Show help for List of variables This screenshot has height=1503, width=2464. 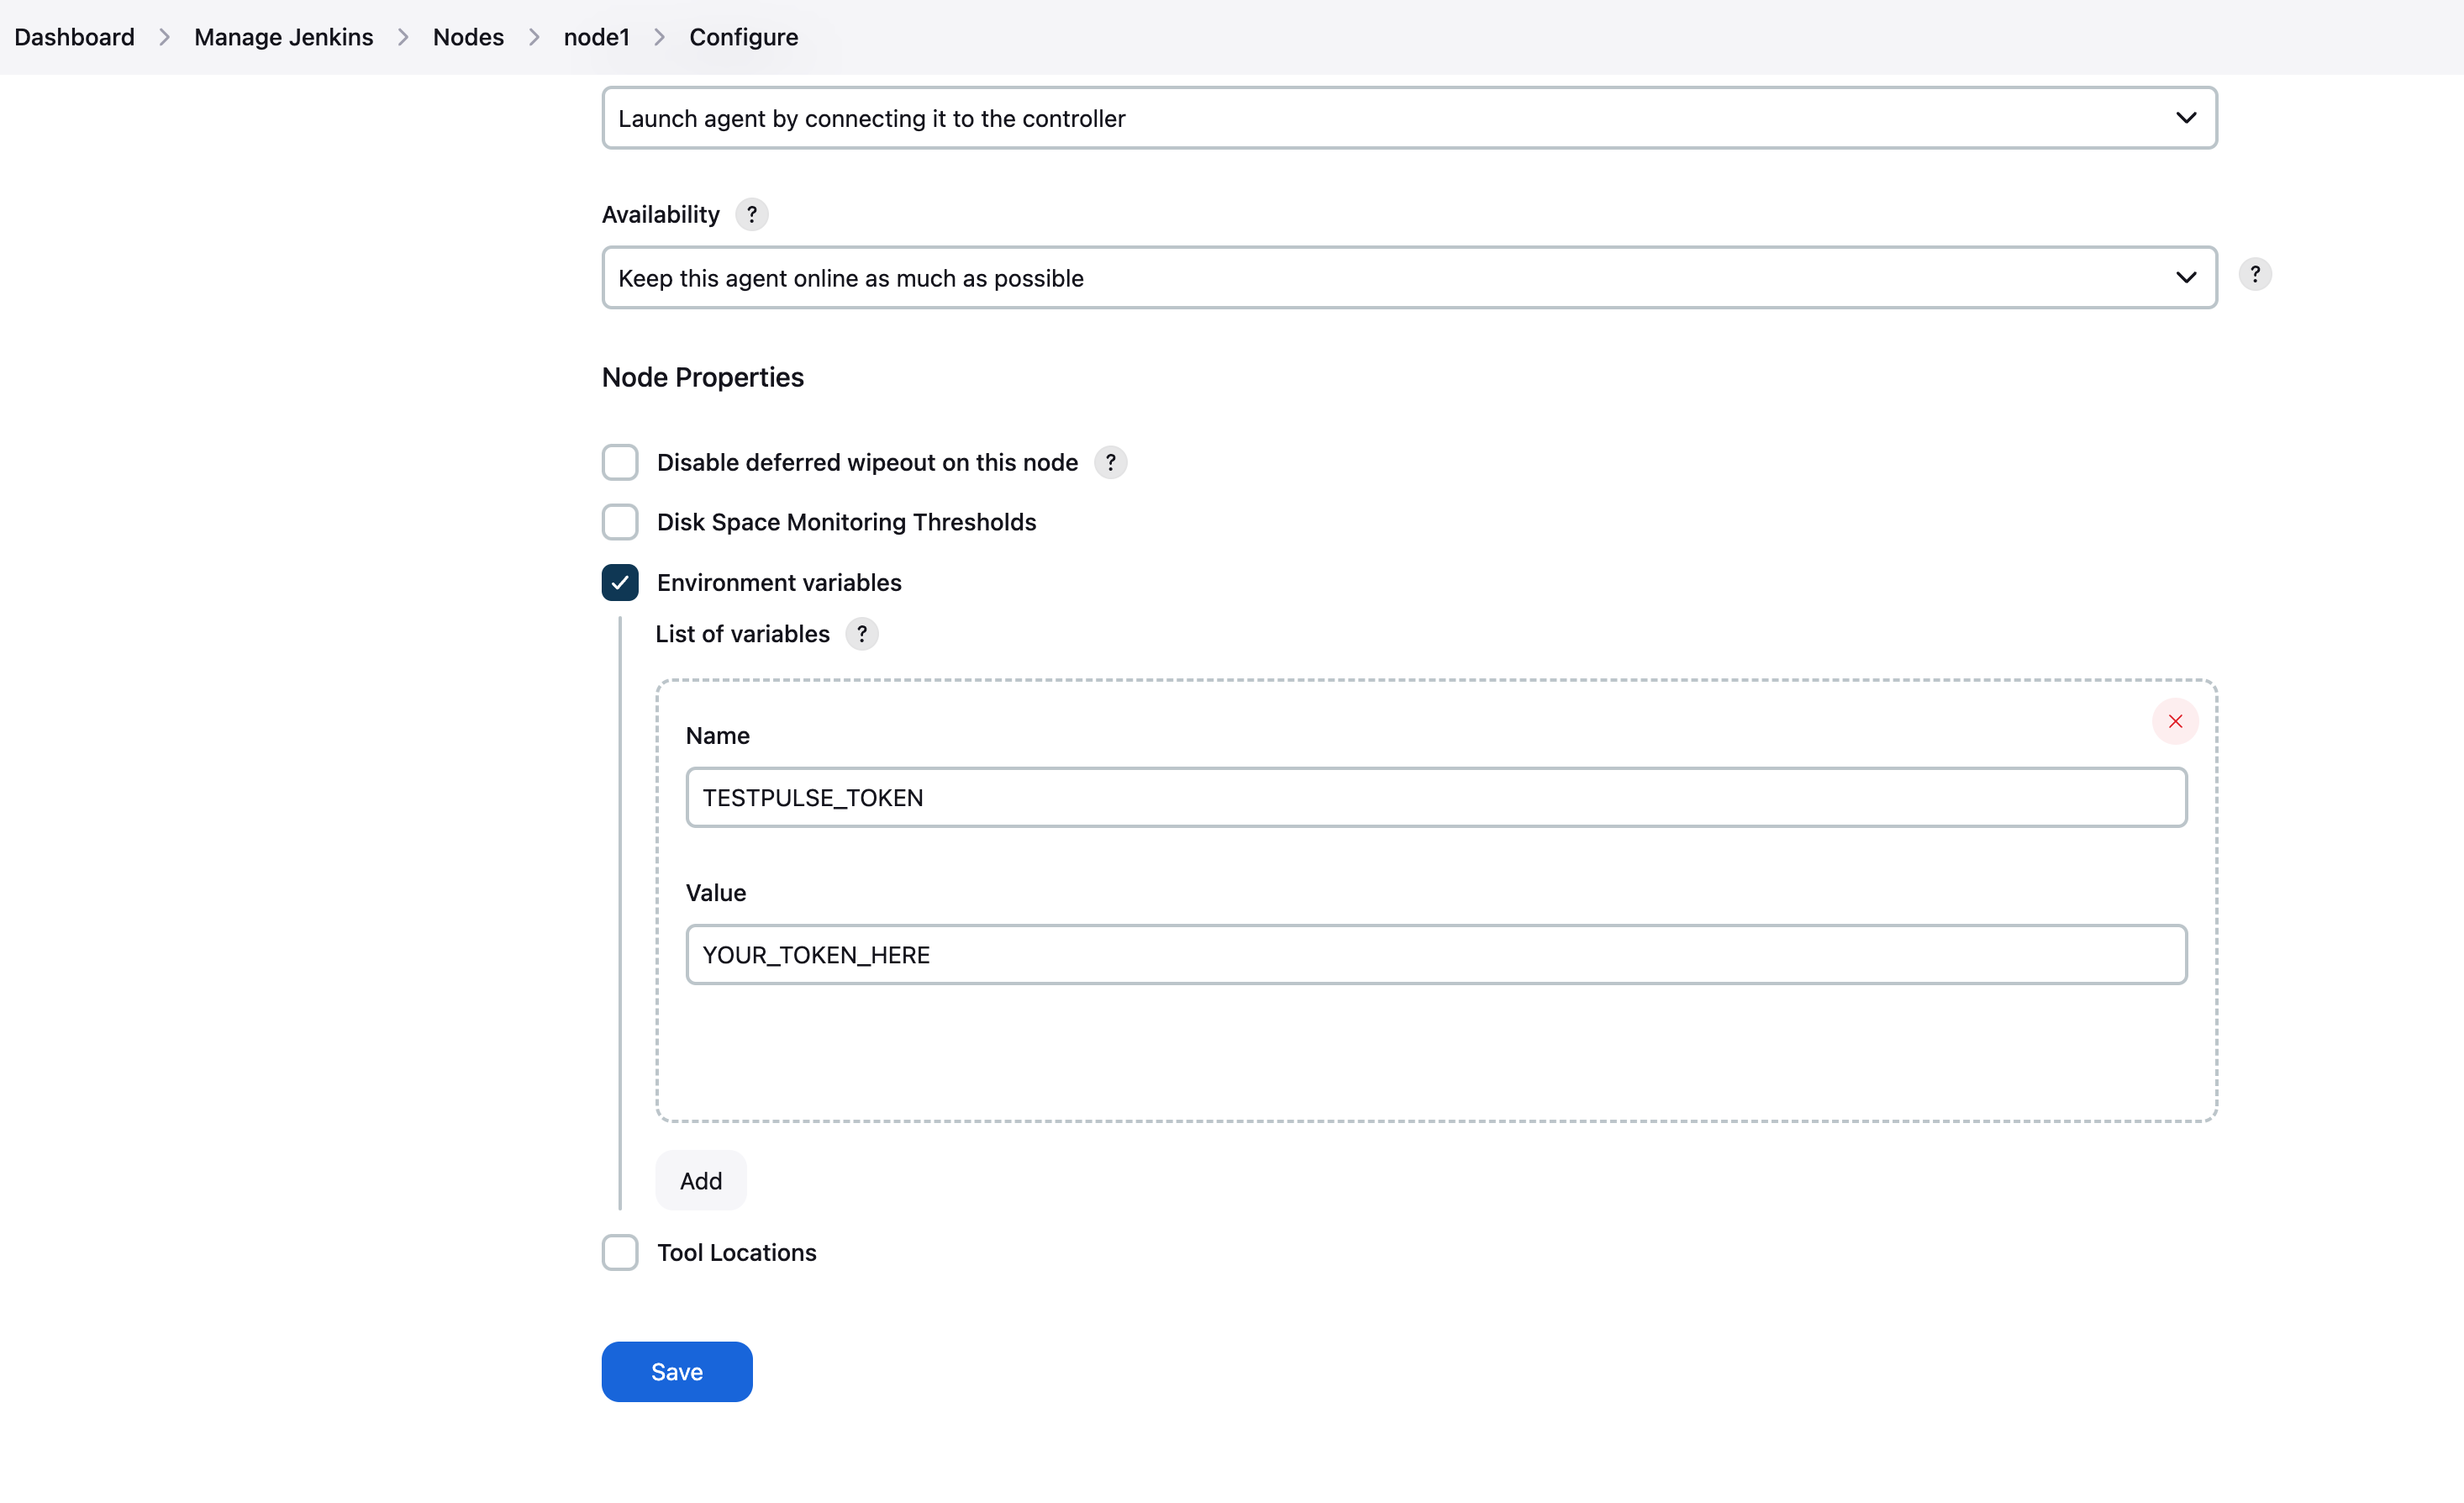pos(861,634)
